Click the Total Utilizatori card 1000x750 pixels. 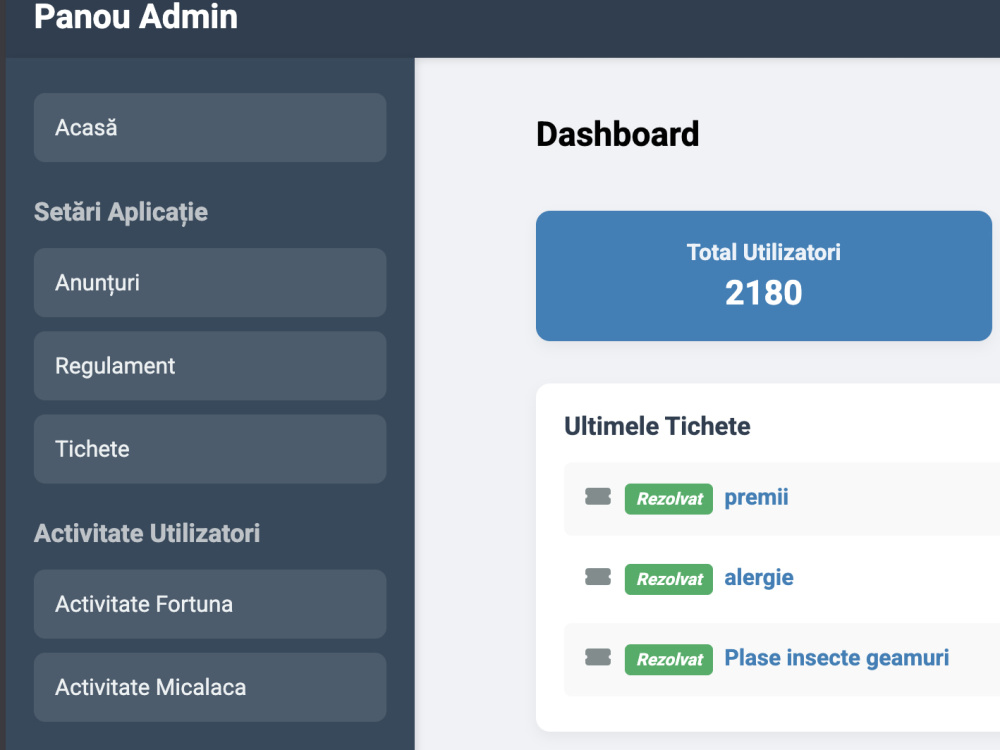[764, 276]
